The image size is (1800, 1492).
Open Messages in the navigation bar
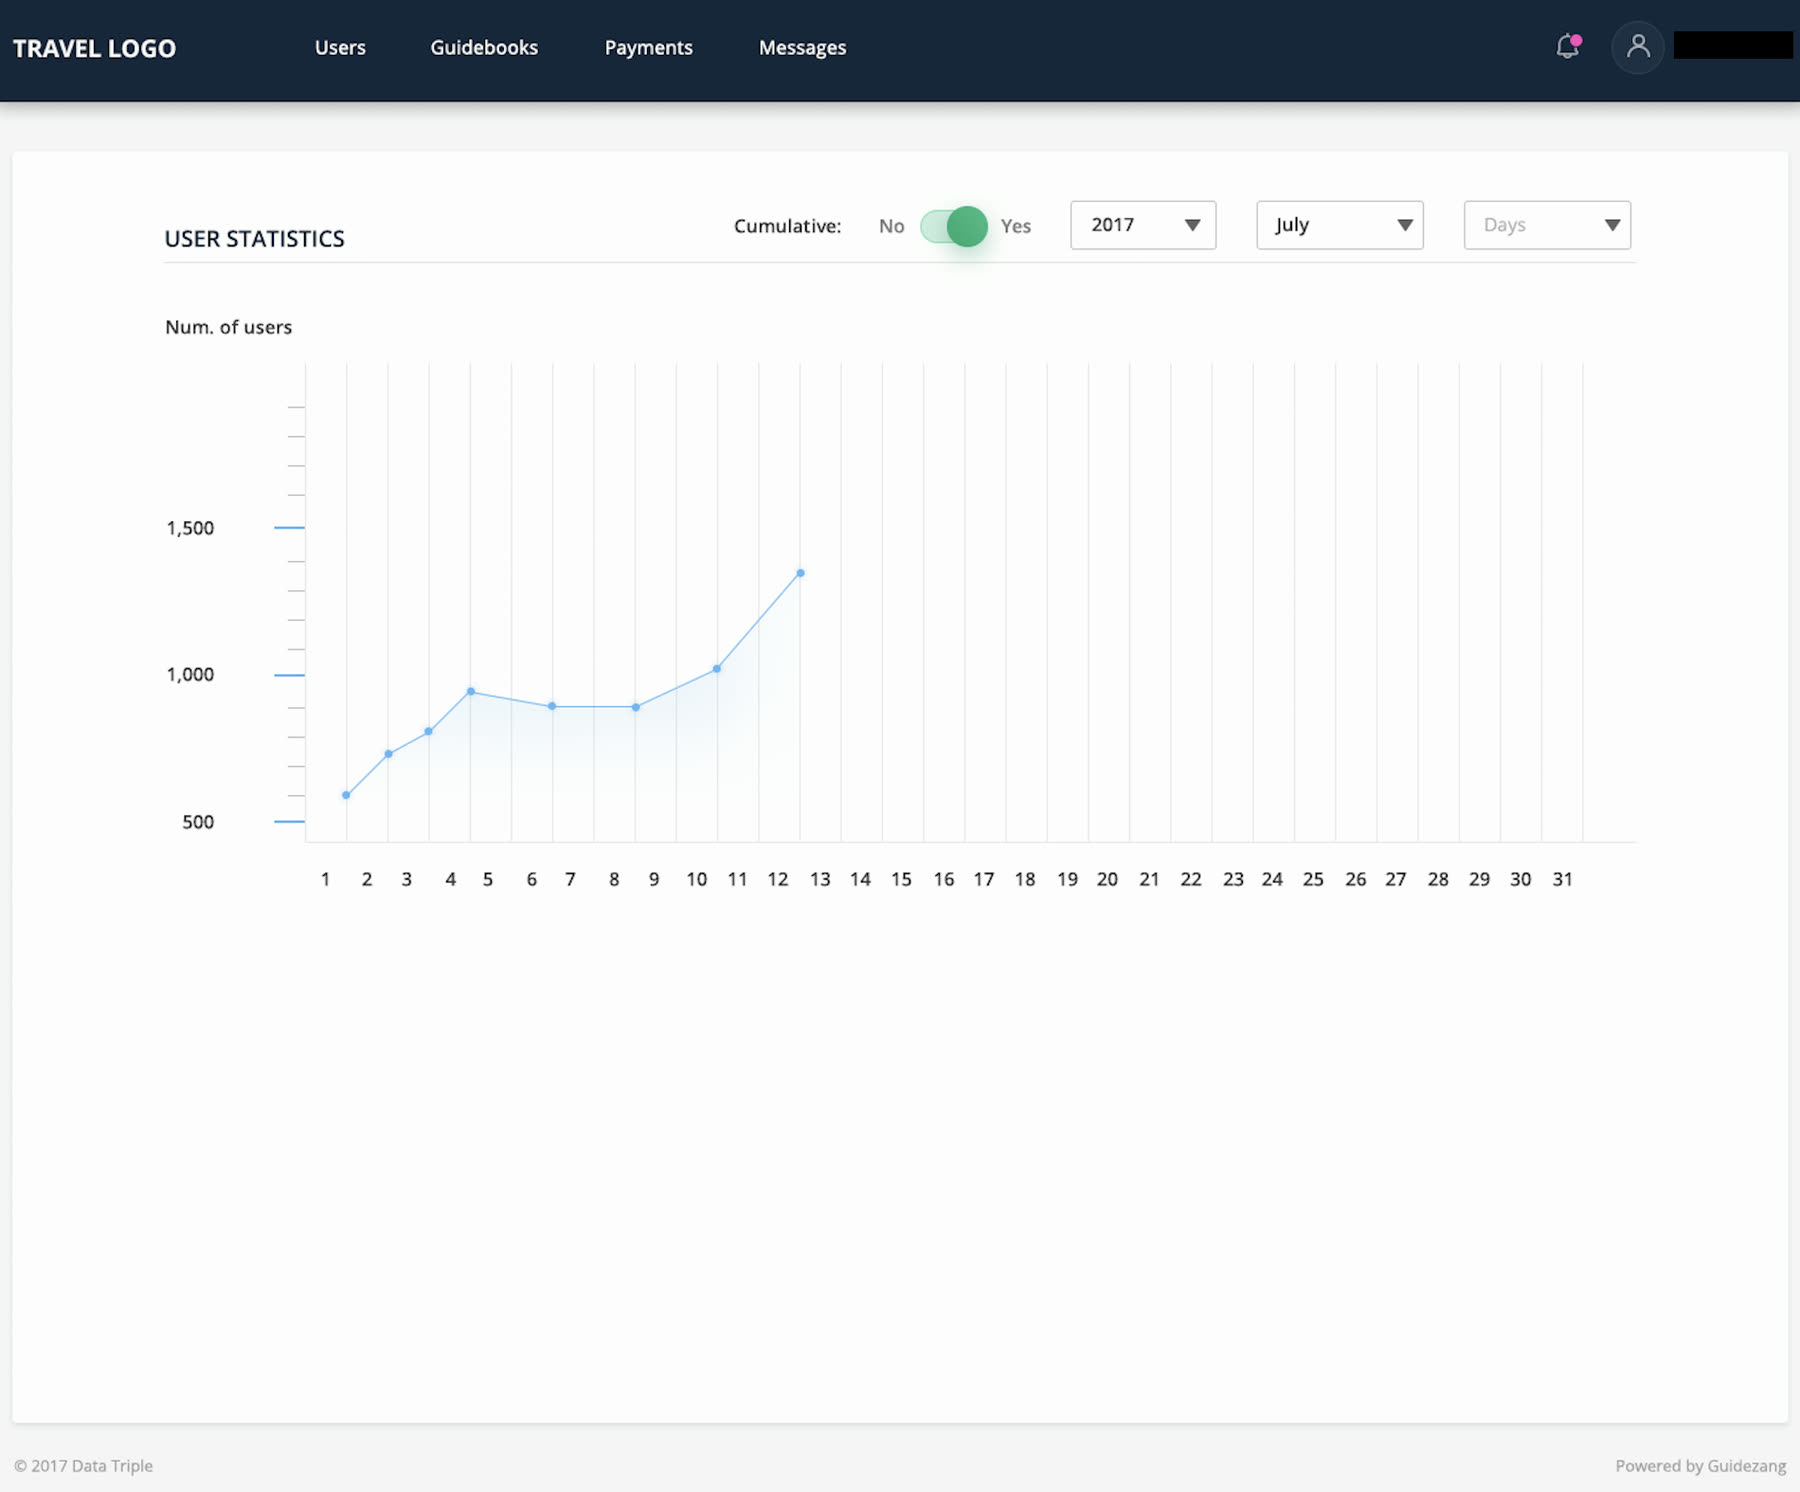(x=802, y=47)
